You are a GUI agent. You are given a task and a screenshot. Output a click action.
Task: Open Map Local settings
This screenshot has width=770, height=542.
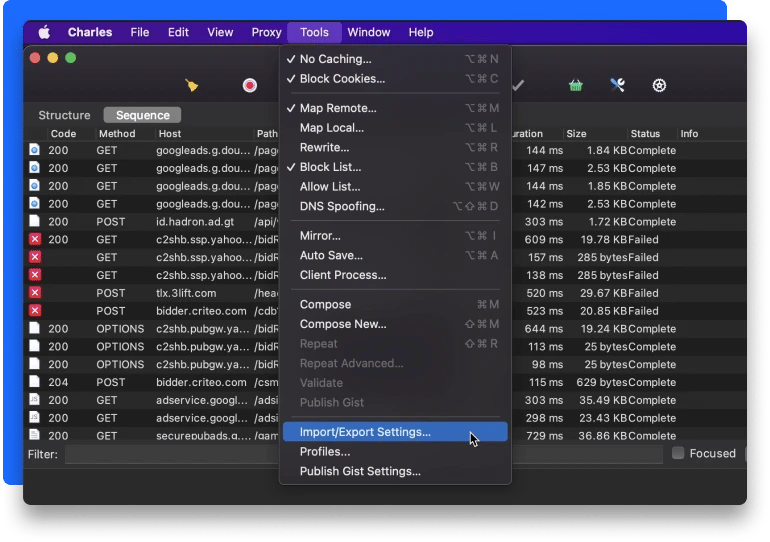coord(395,128)
